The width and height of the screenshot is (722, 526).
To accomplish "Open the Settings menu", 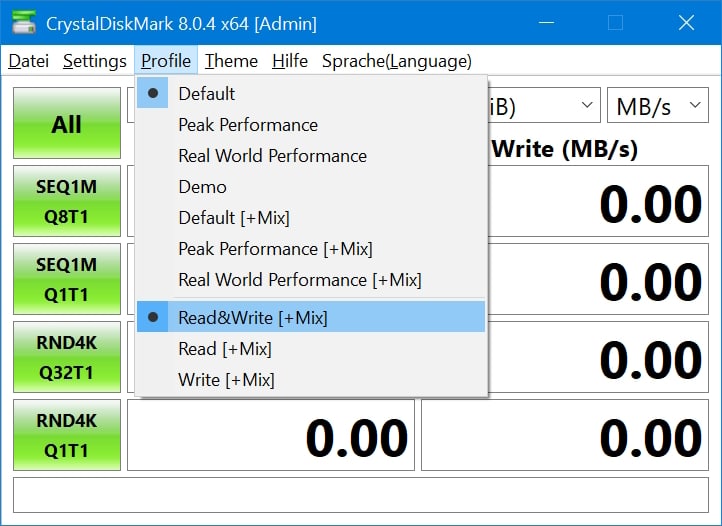I will click(94, 61).
